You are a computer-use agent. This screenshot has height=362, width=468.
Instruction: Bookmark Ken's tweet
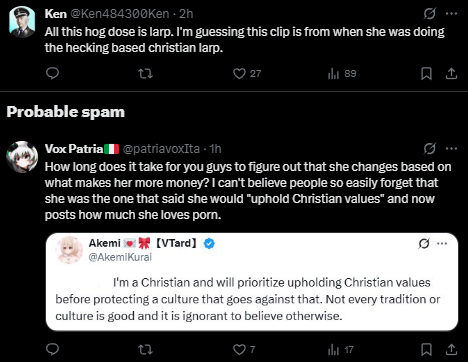(x=426, y=74)
